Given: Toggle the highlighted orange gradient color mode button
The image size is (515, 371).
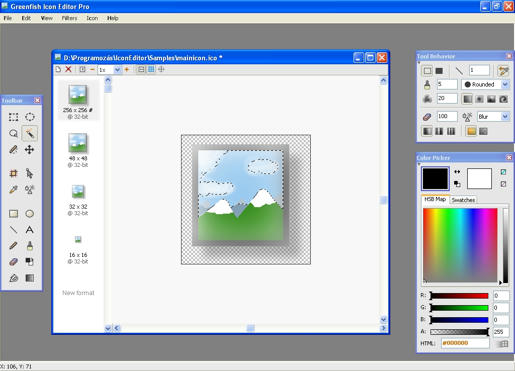Looking at the screenshot, I should click(471, 131).
